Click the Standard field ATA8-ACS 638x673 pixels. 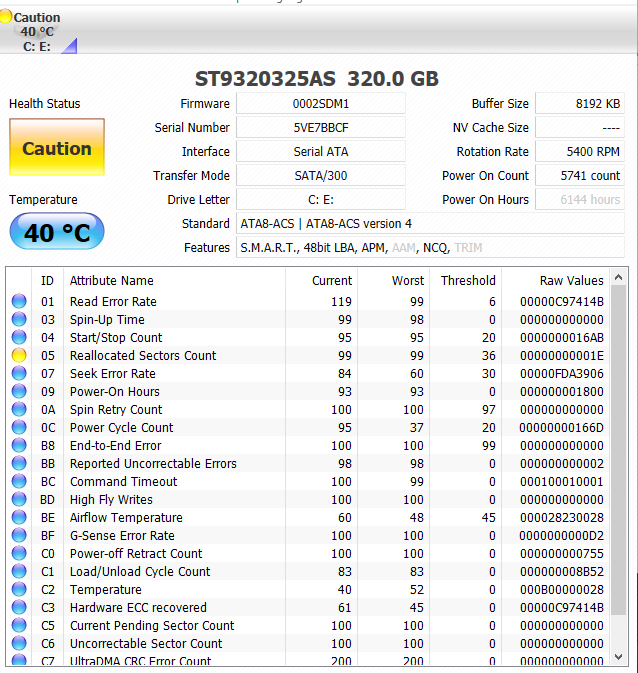pos(430,224)
